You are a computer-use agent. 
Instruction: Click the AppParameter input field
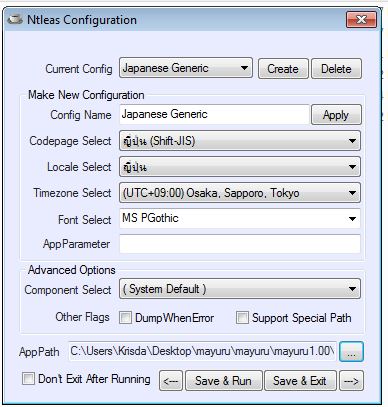(240, 244)
